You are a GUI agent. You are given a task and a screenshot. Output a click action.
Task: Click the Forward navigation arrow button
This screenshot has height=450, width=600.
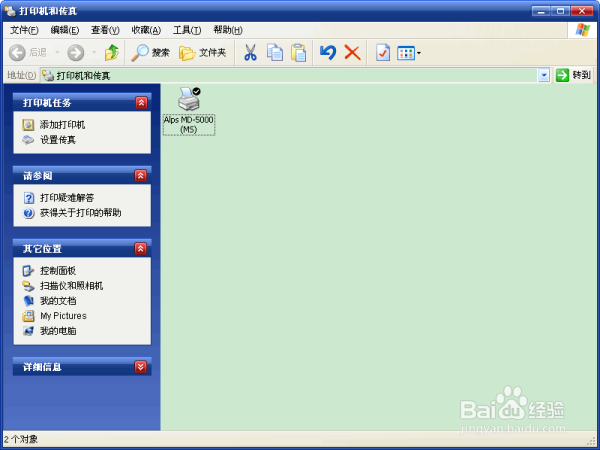76,53
